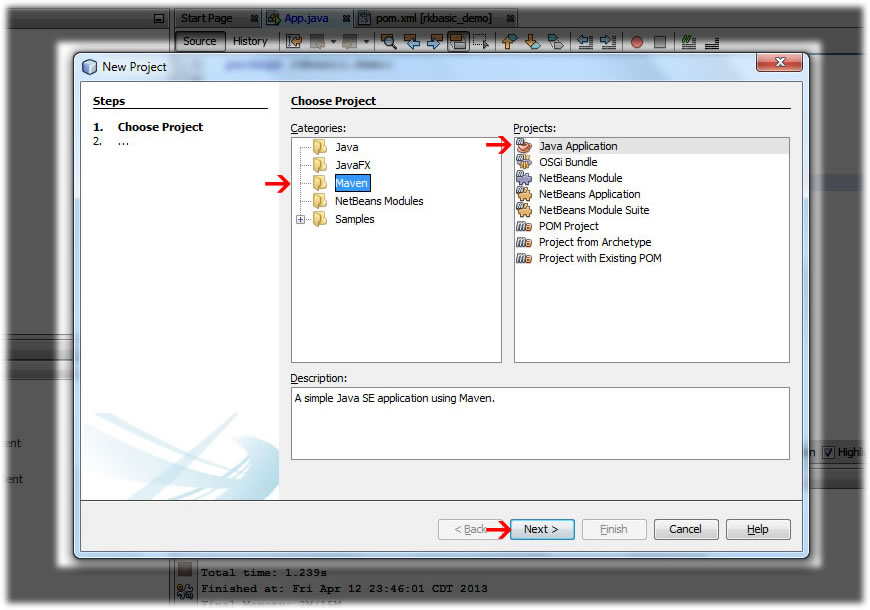Screen dimensions: 870x610
Task: Click the Java category folder icon
Action: pyautogui.click(x=320, y=147)
